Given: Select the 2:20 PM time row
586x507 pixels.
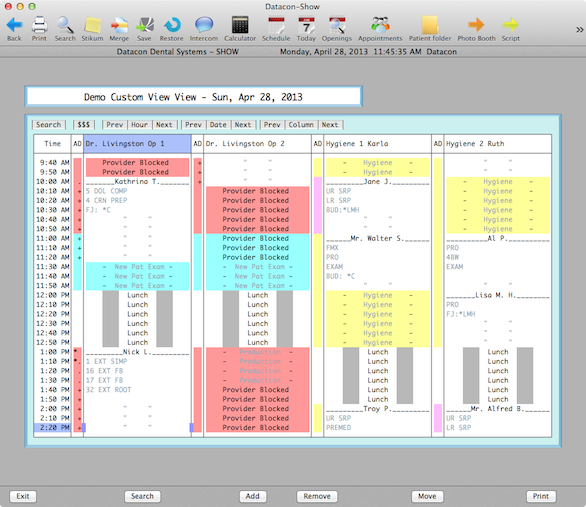Looking at the screenshot, I should (x=53, y=427).
